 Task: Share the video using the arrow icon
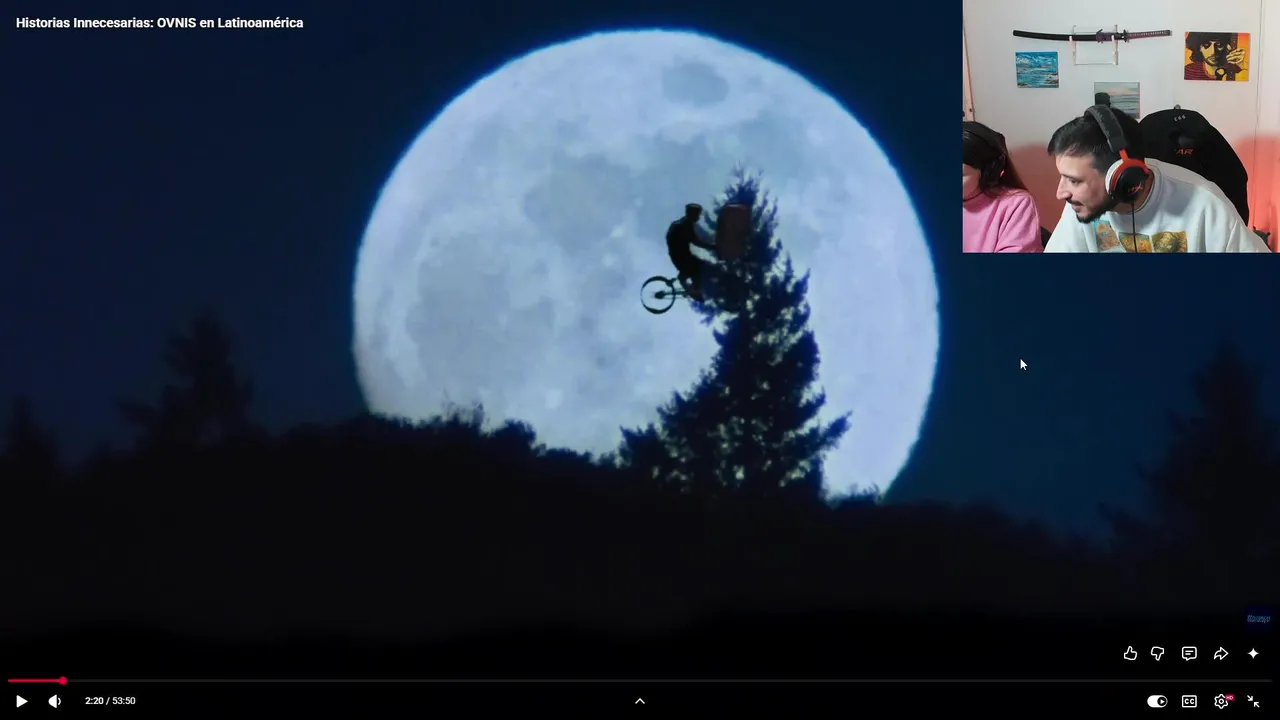click(x=1221, y=653)
